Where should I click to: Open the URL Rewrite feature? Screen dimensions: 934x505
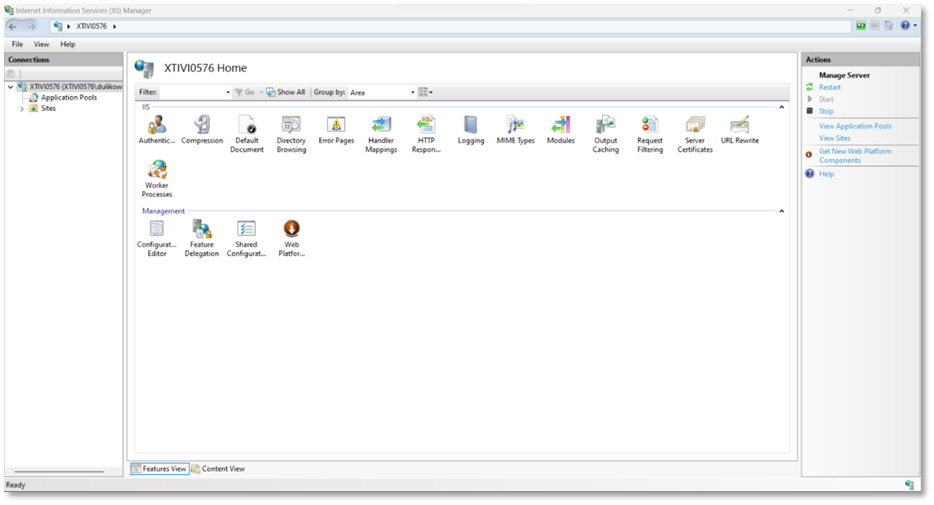click(740, 126)
